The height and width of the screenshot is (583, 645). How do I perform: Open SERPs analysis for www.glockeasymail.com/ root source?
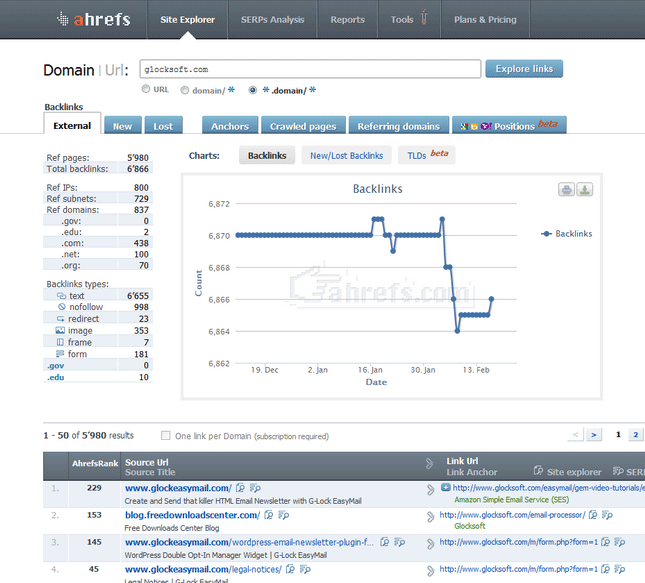(255, 488)
